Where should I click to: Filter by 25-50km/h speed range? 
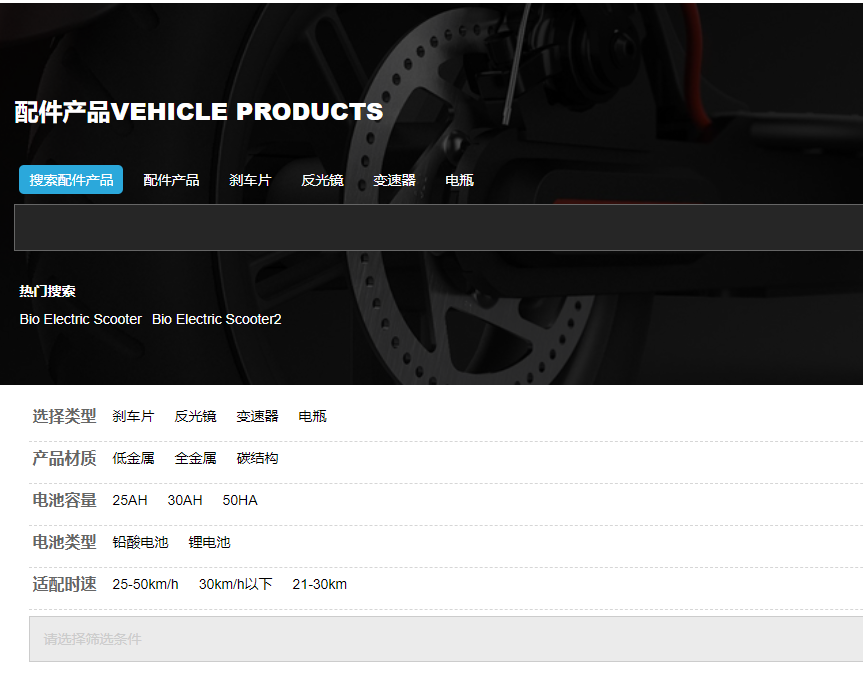[x=144, y=584]
